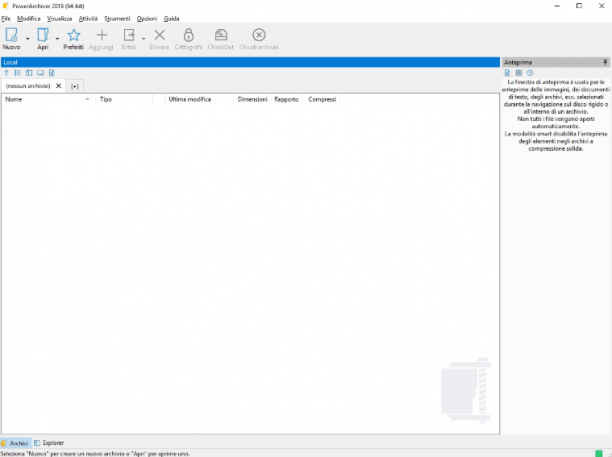Click the Apri archive icon
Viewport: 612px width, 457px height.
coord(43,35)
